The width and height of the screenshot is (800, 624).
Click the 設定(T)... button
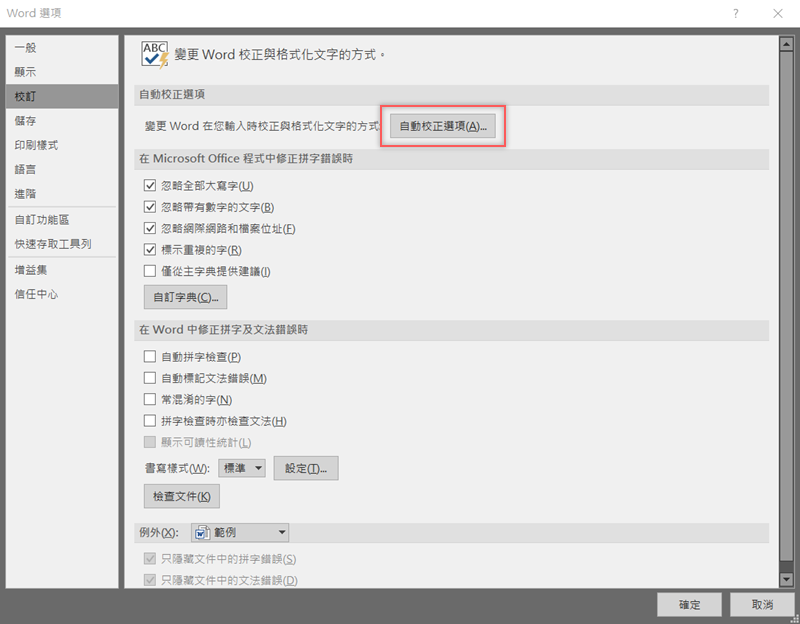click(306, 468)
